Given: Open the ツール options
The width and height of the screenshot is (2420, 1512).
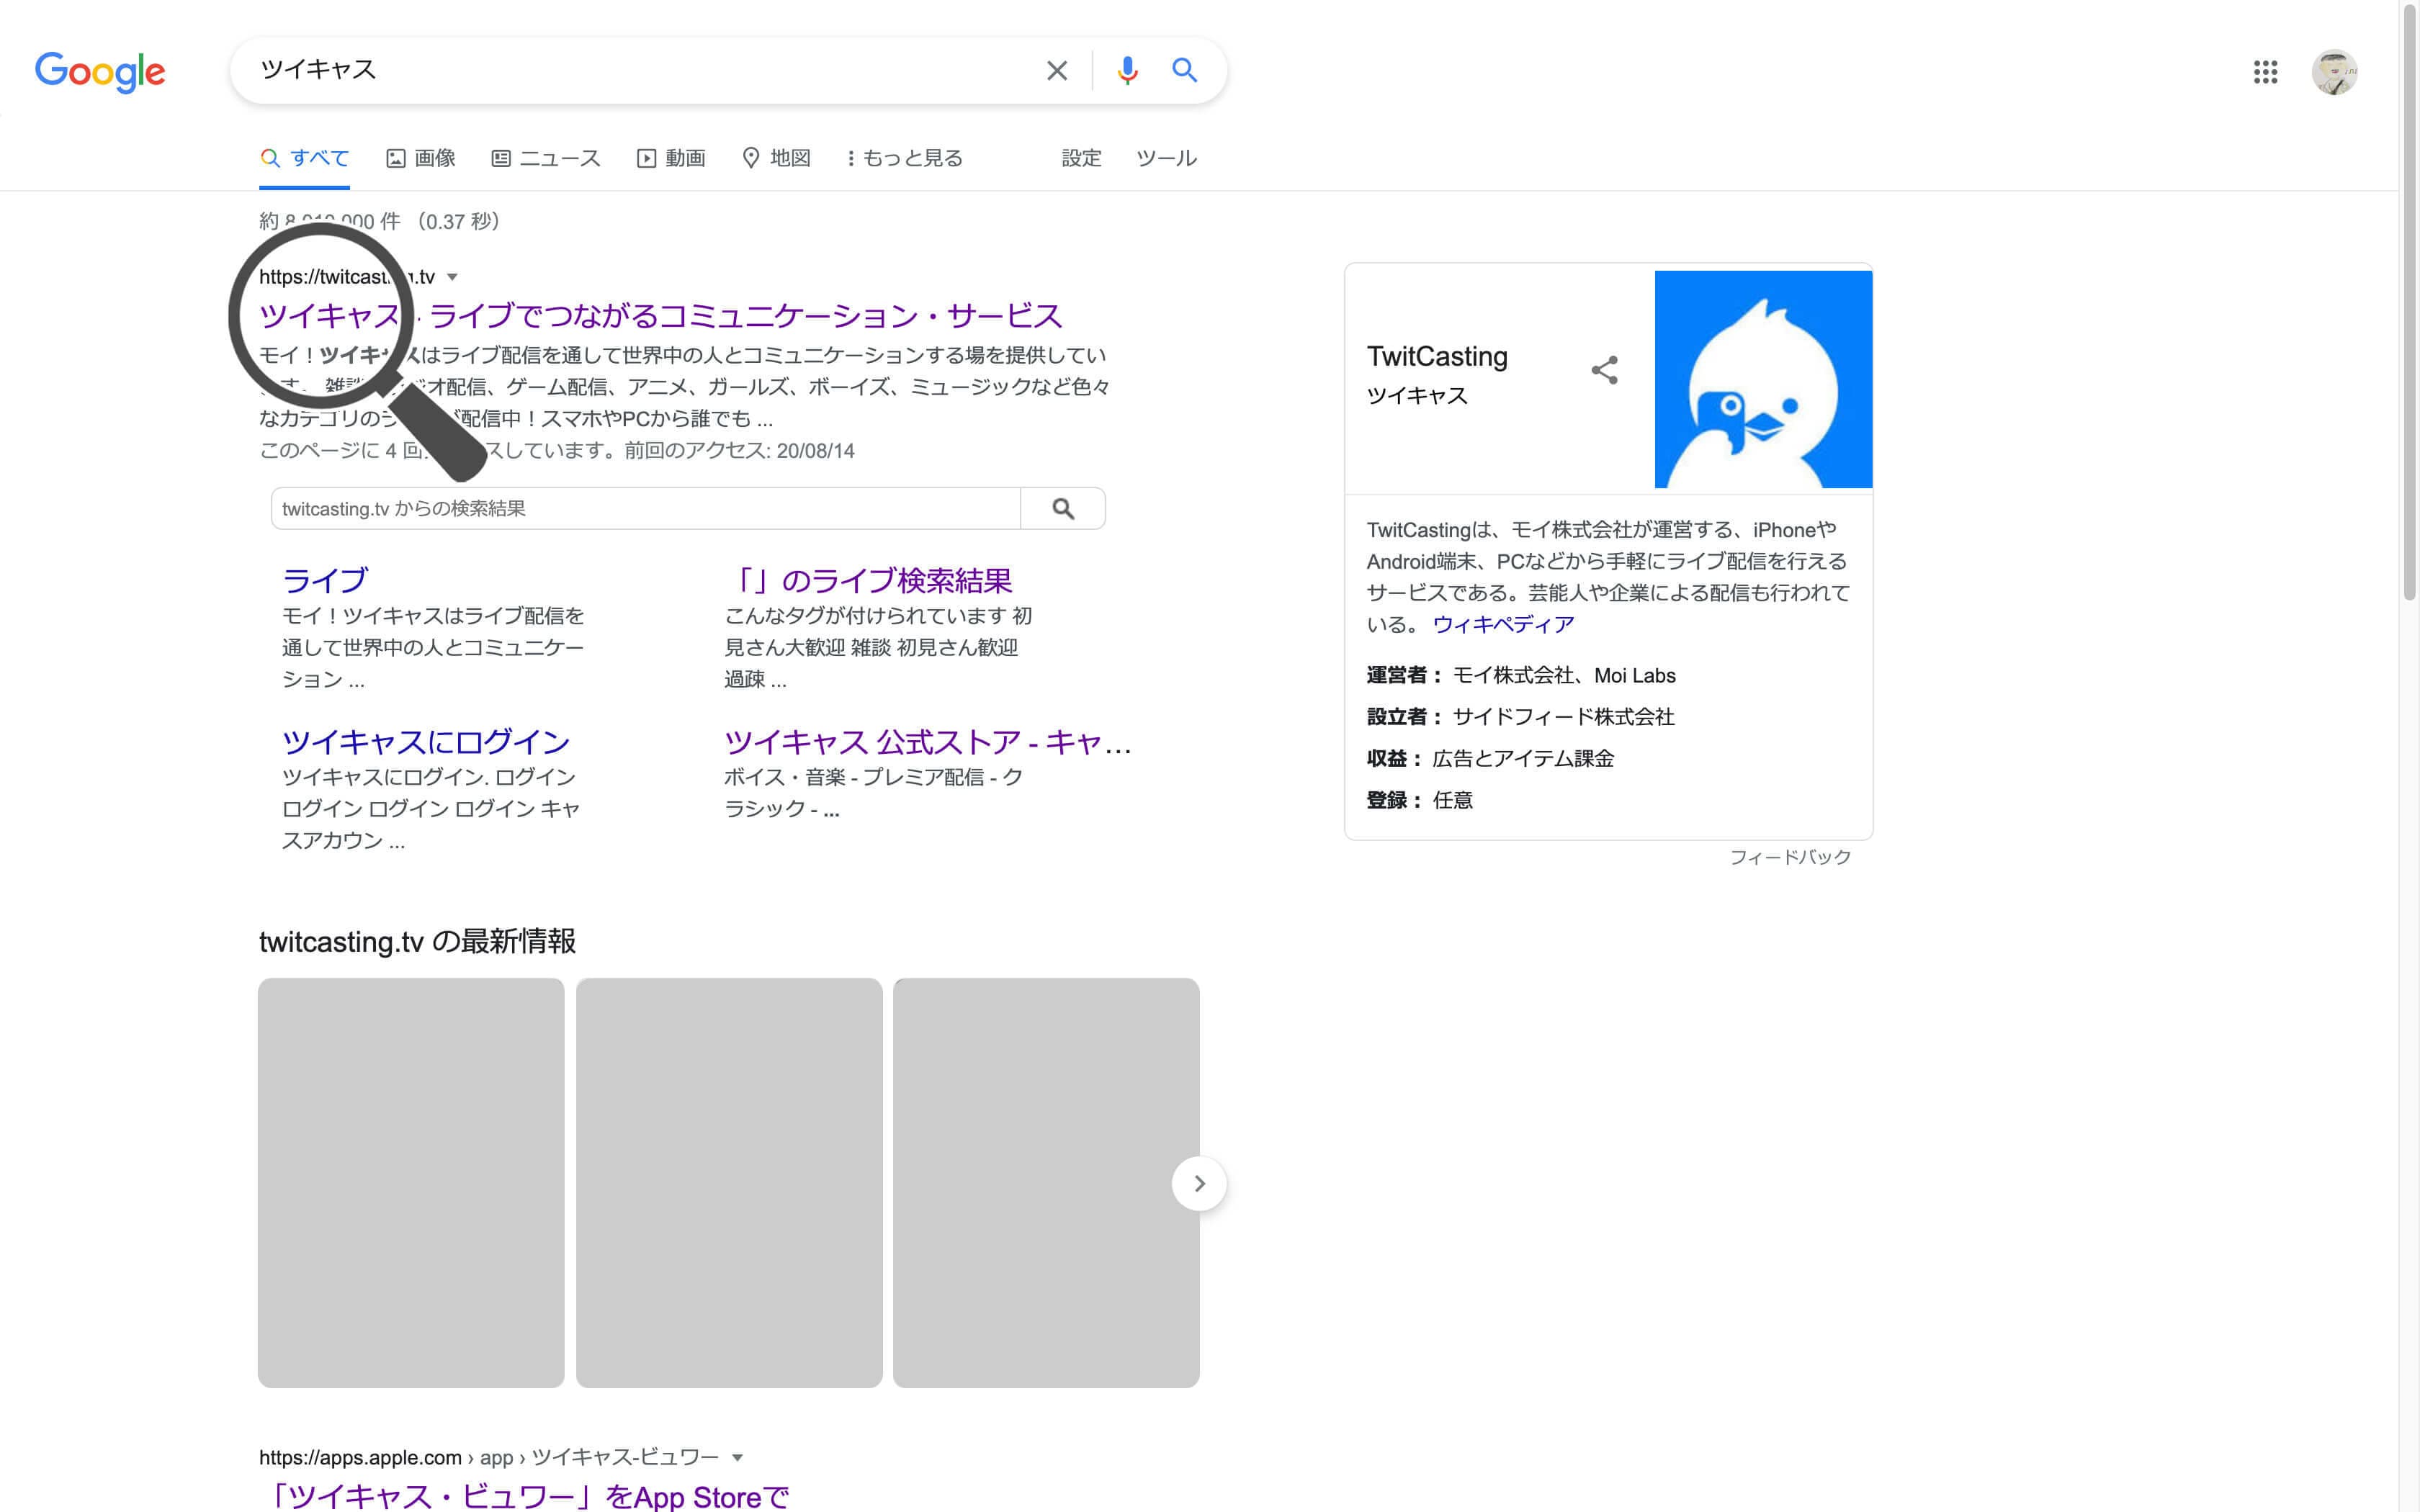Looking at the screenshot, I should coord(1166,158).
